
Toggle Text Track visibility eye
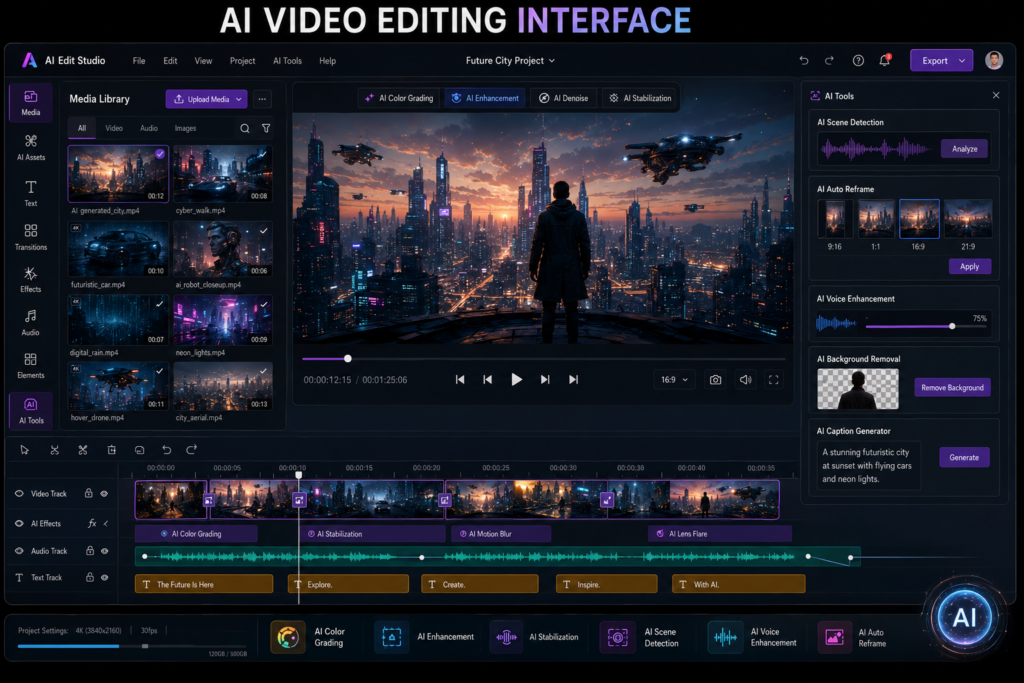tap(104, 578)
